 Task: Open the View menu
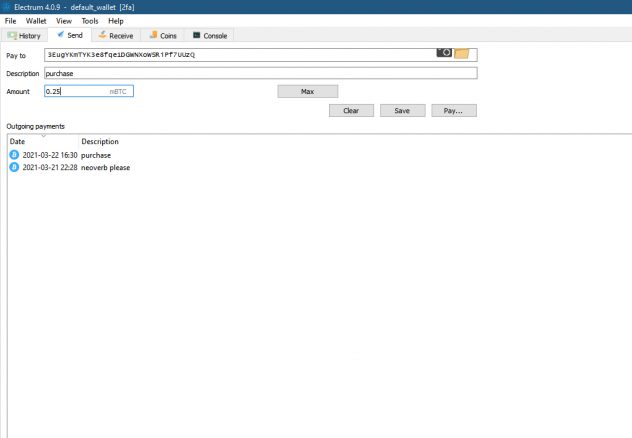(x=64, y=21)
